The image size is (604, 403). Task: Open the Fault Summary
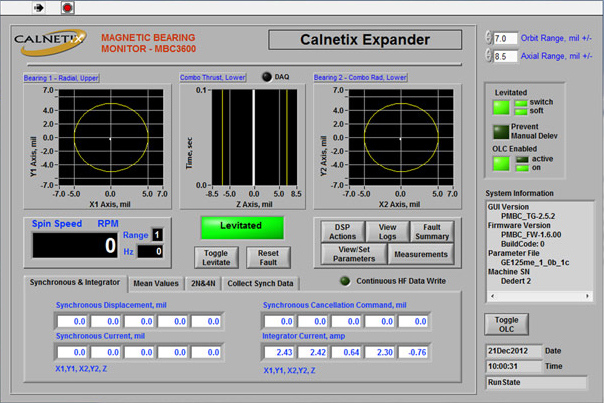(x=431, y=231)
